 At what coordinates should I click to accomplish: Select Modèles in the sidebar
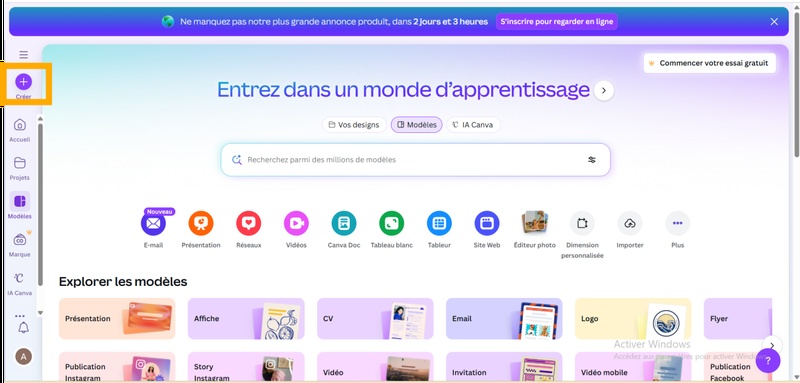click(x=20, y=206)
